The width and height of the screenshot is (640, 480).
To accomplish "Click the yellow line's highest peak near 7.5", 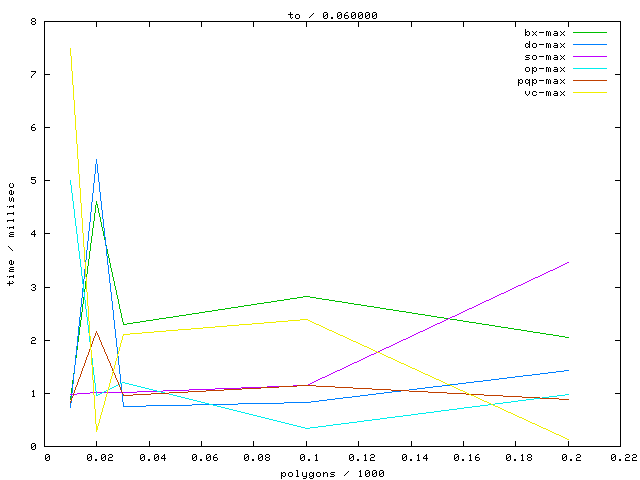I will pos(70,48).
